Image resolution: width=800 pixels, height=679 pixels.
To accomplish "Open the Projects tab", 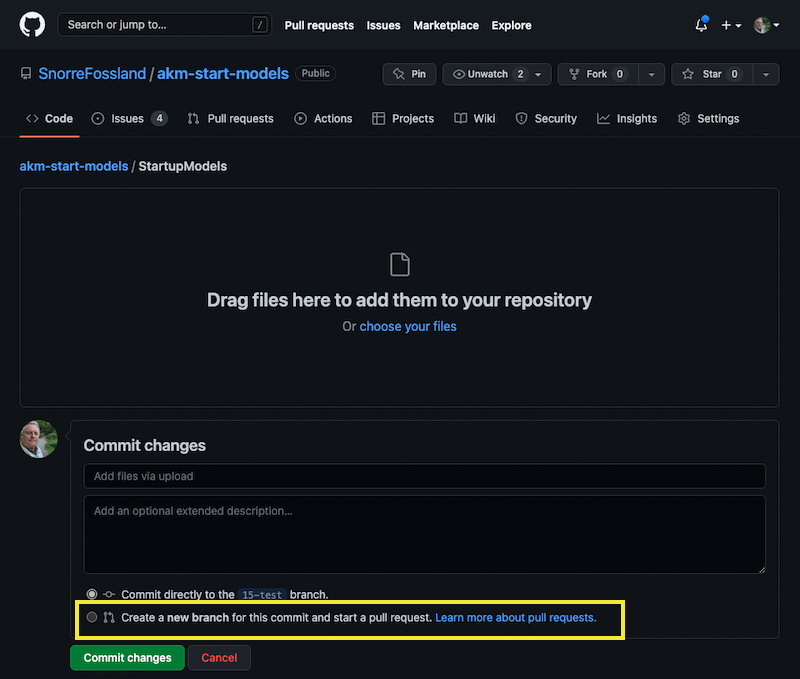I will 403,119.
